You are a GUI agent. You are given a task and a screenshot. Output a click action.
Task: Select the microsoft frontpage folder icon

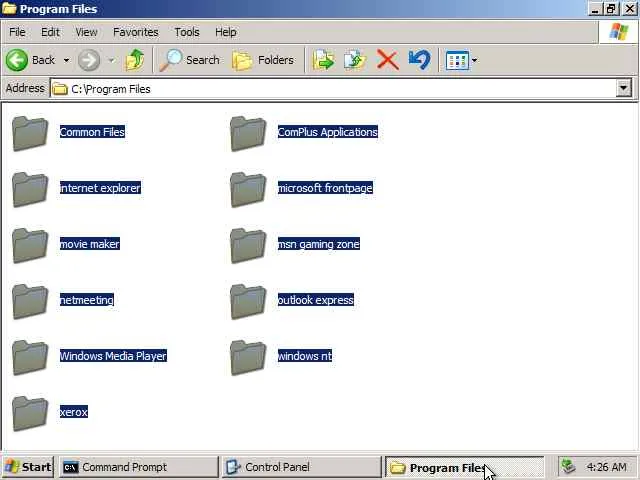248,189
